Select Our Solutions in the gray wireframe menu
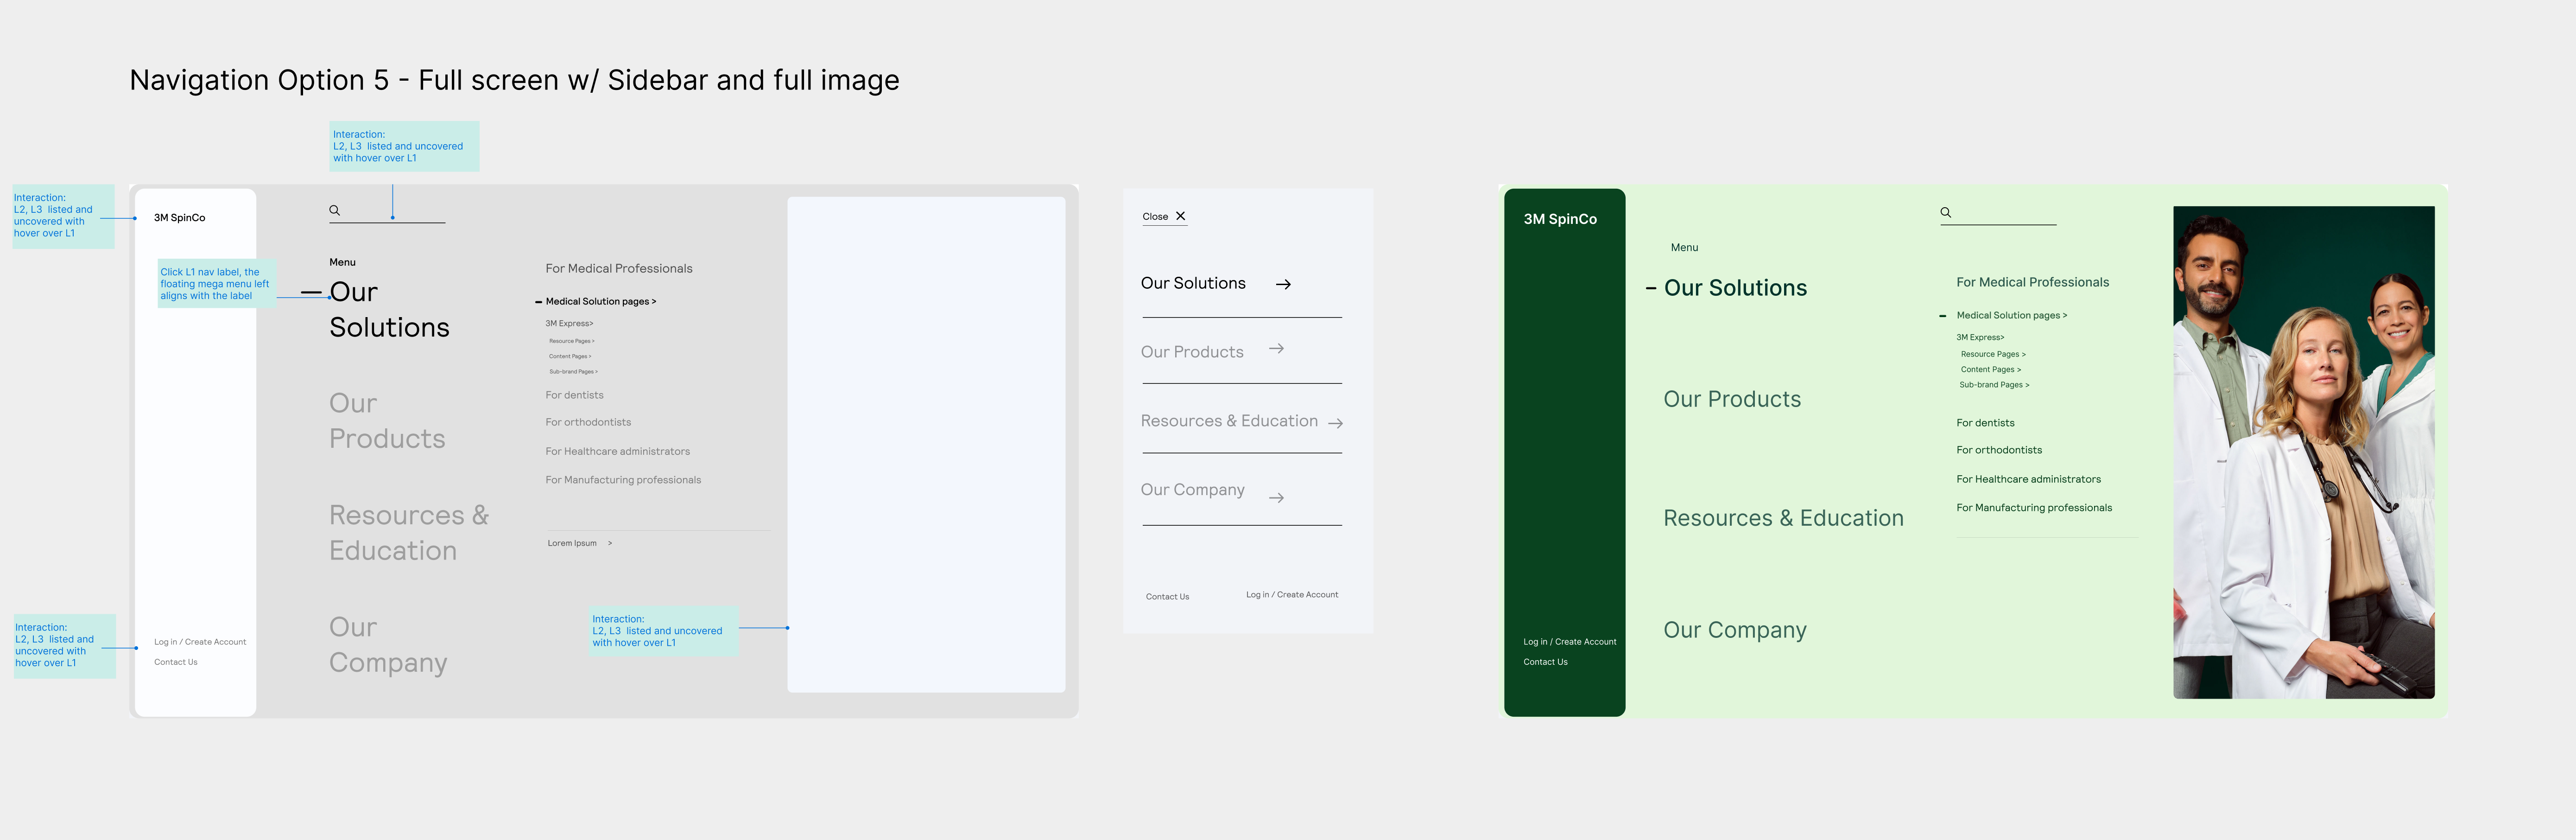This screenshot has height=840, width=2576. [389, 309]
